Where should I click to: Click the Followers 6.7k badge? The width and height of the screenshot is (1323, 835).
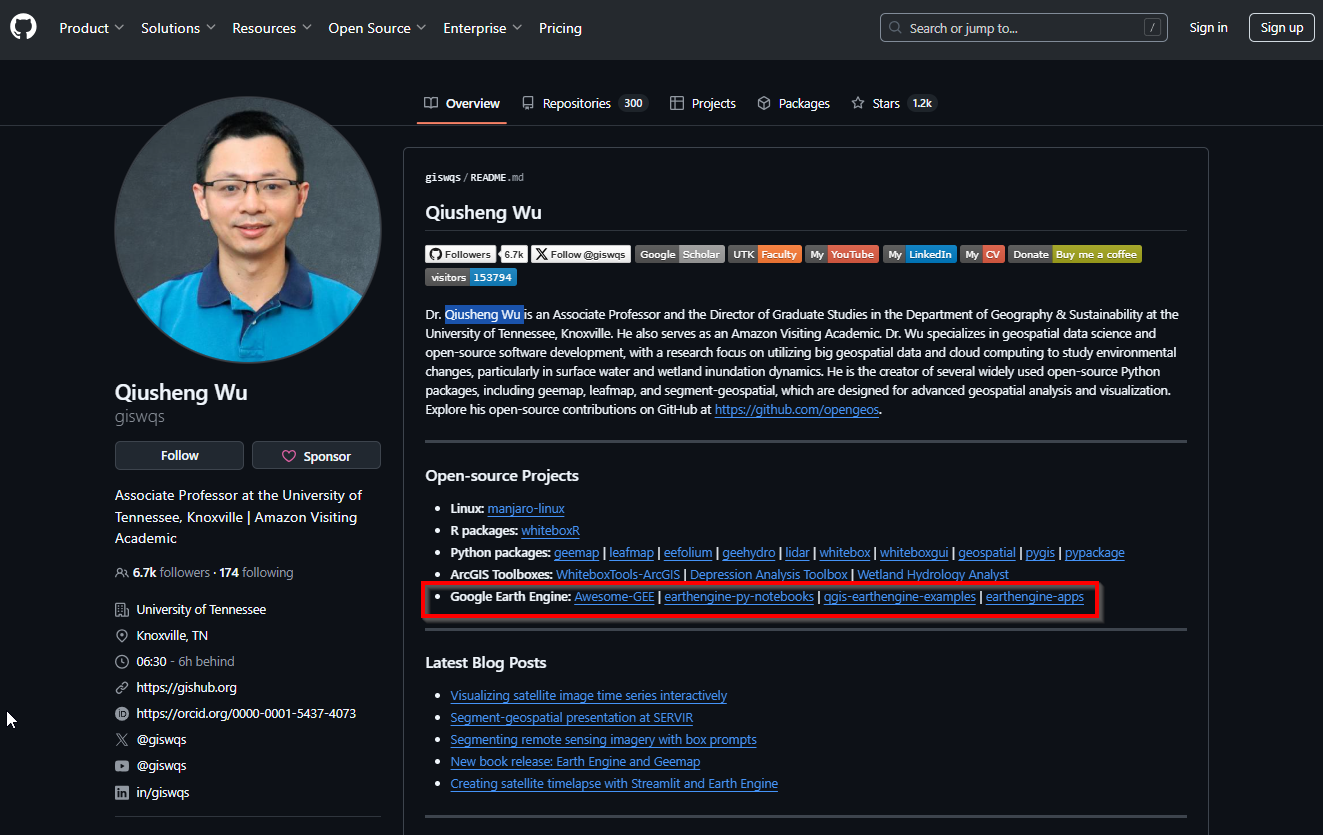[476, 254]
